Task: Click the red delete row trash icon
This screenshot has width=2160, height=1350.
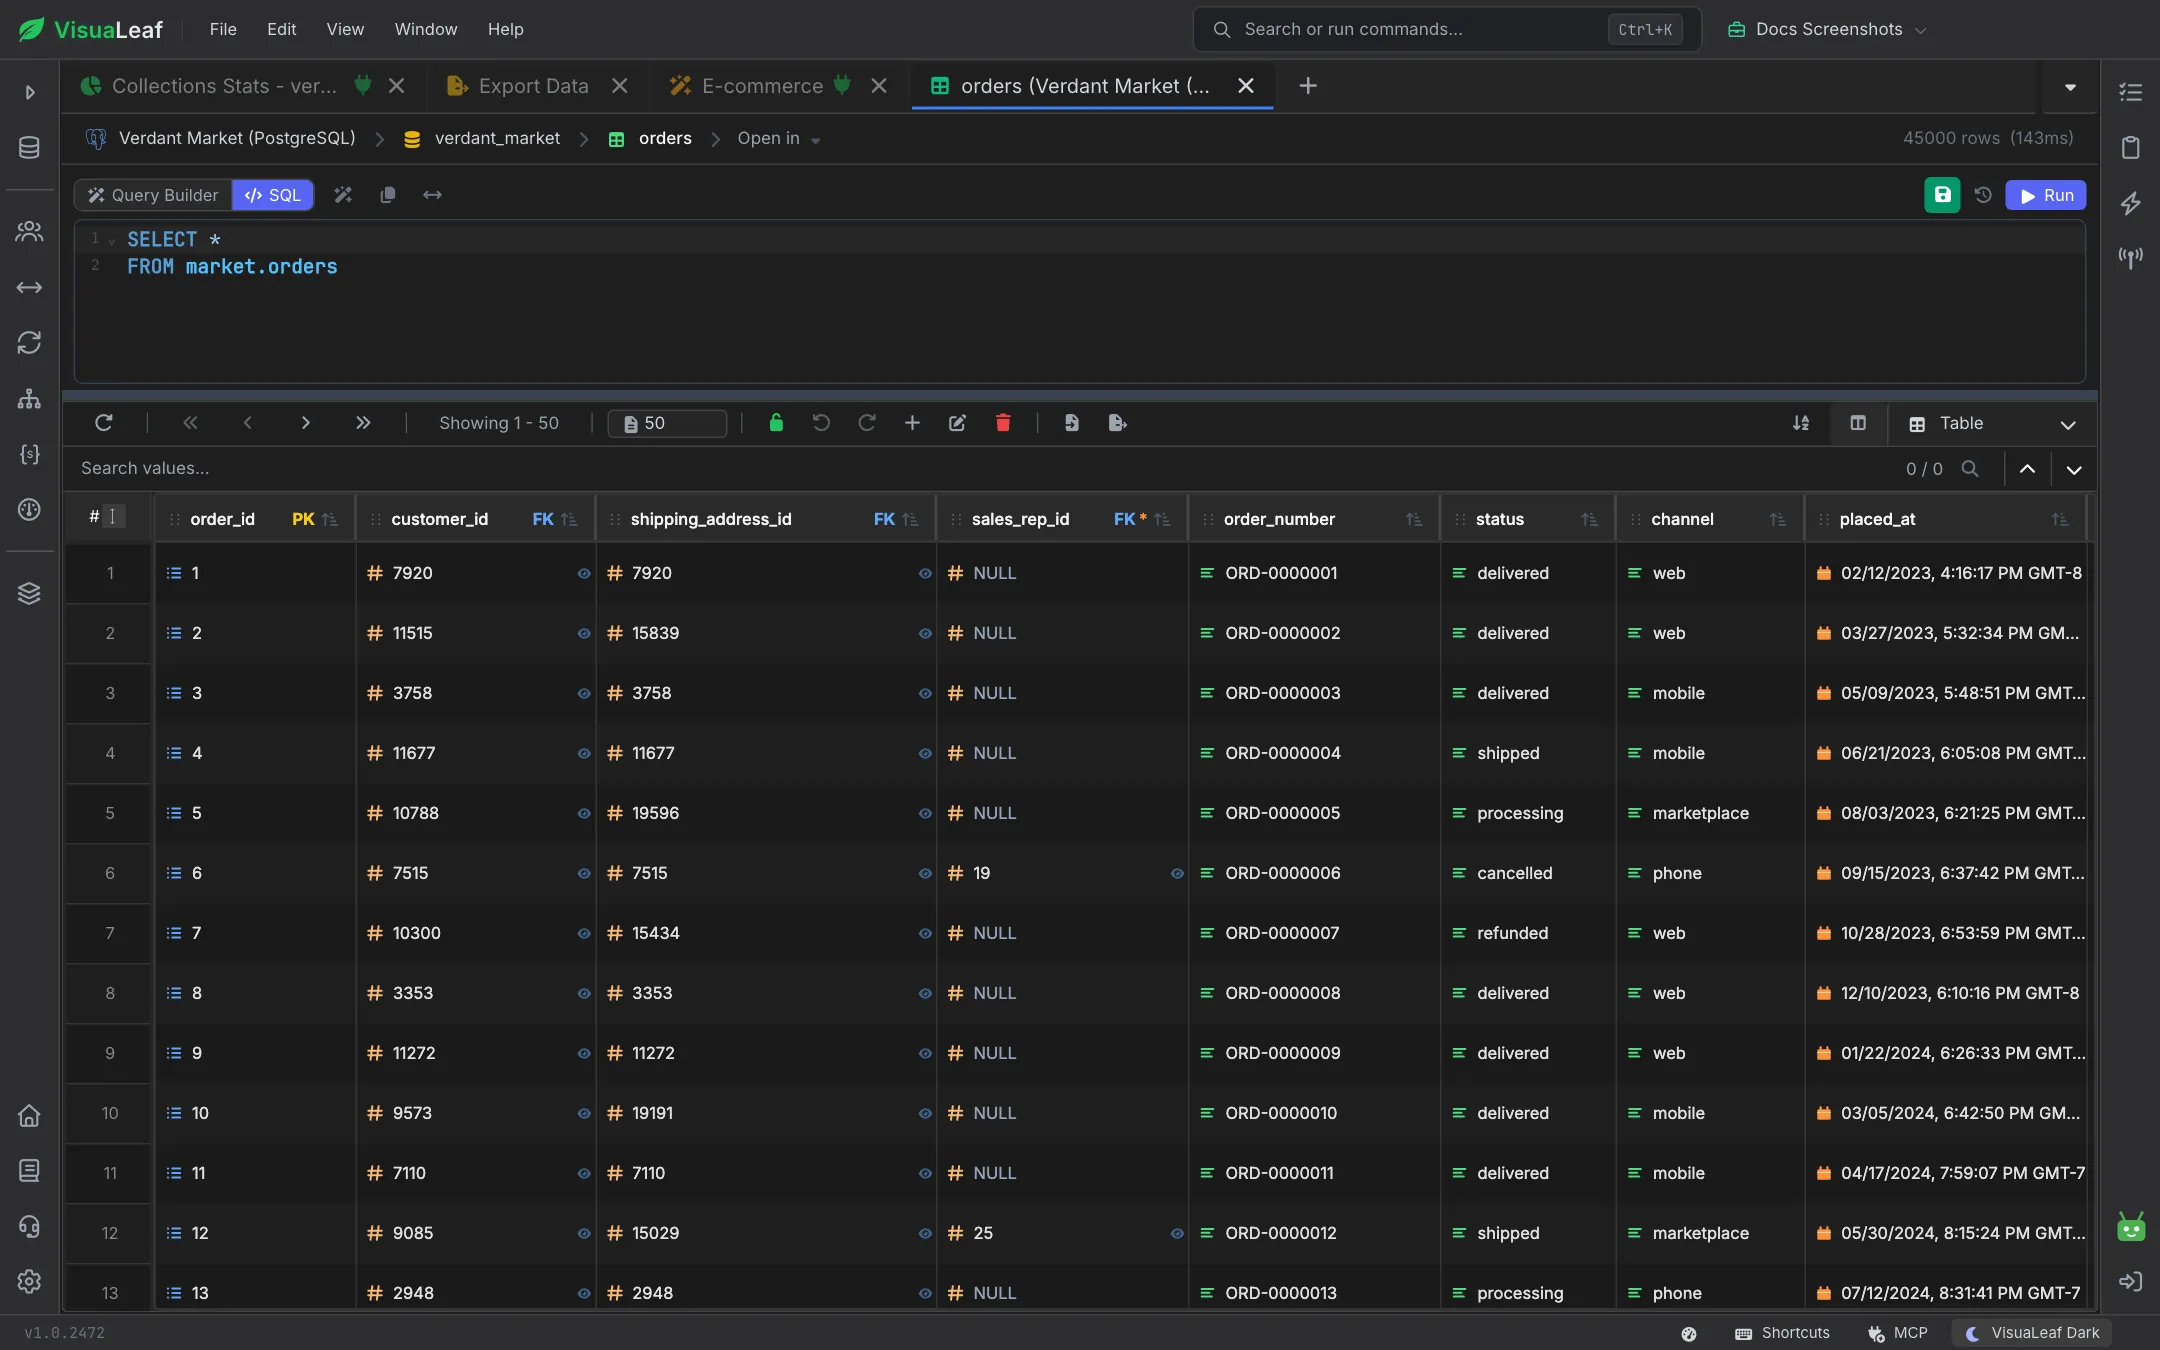Action: 1003,423
